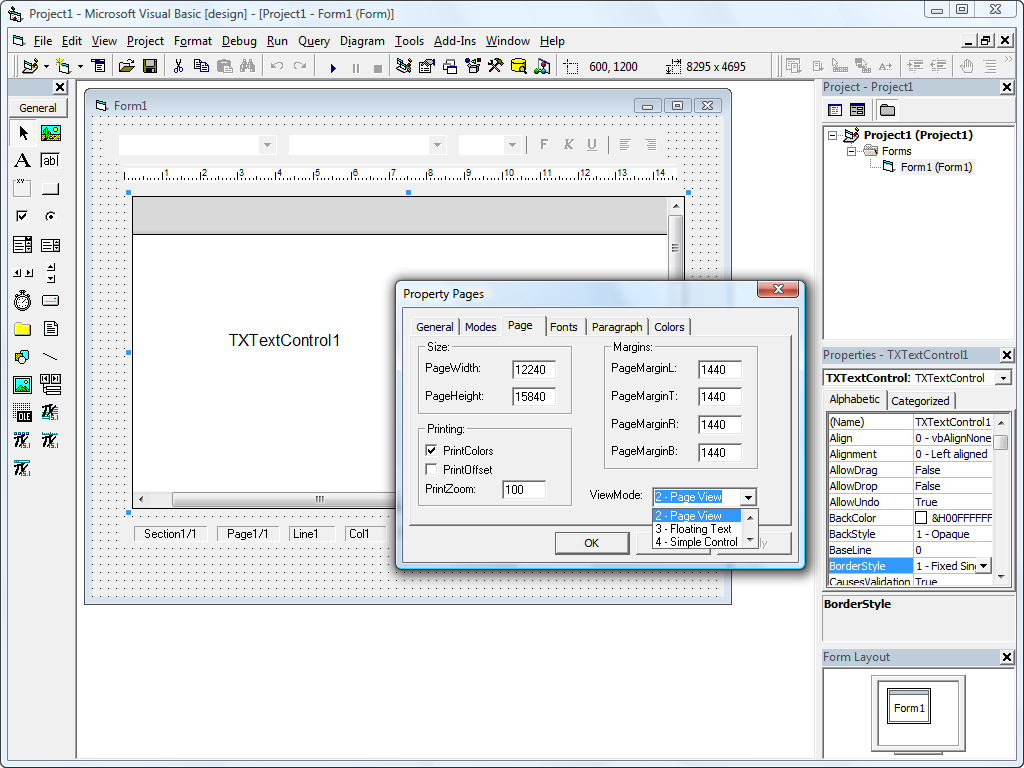
Task: Choose '3 - Floating Text' from ViewMode list
Action: pos(694,529)
